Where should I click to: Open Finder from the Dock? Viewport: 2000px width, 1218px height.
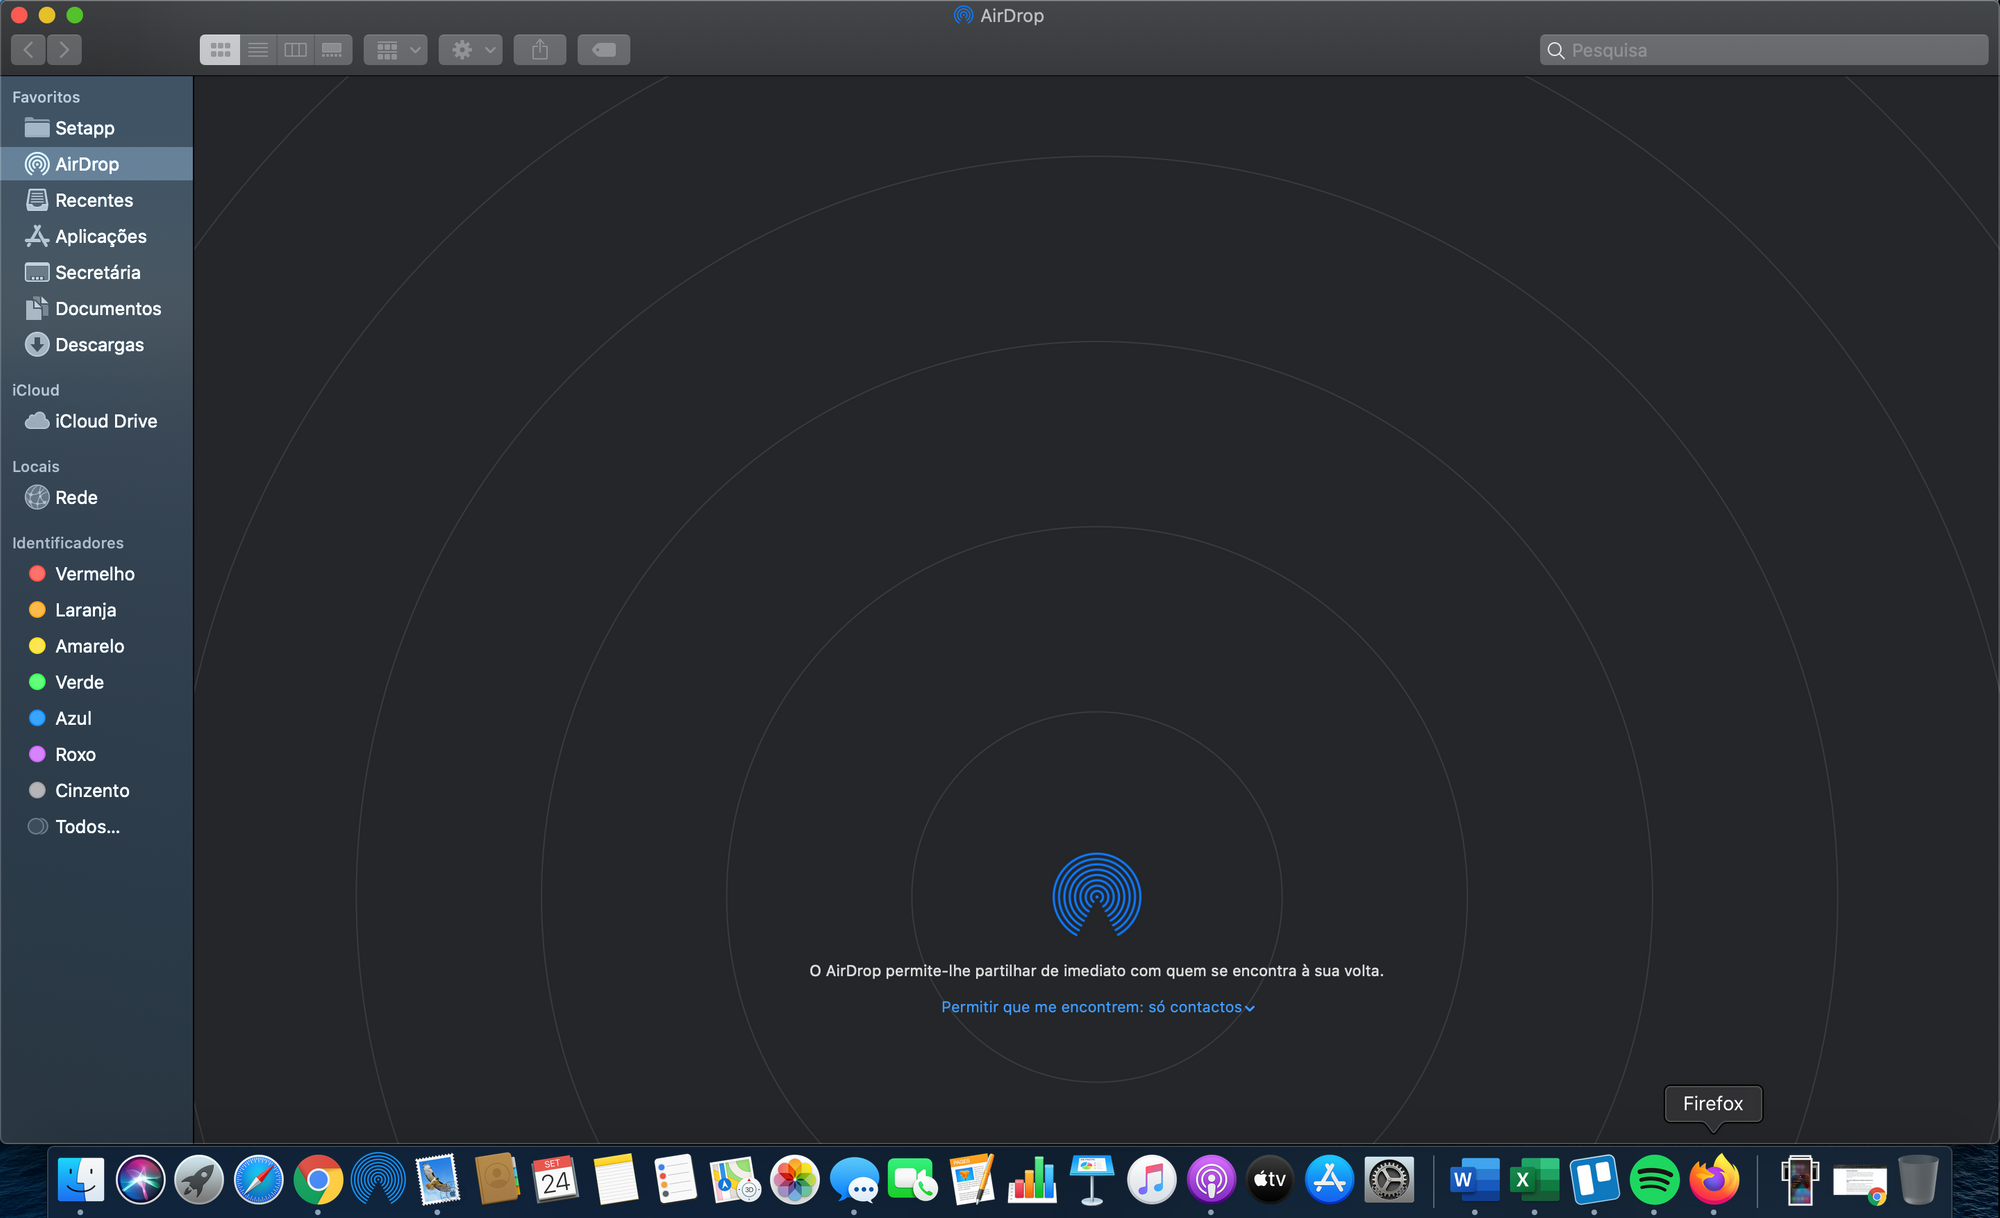[x=80, y=1180]
